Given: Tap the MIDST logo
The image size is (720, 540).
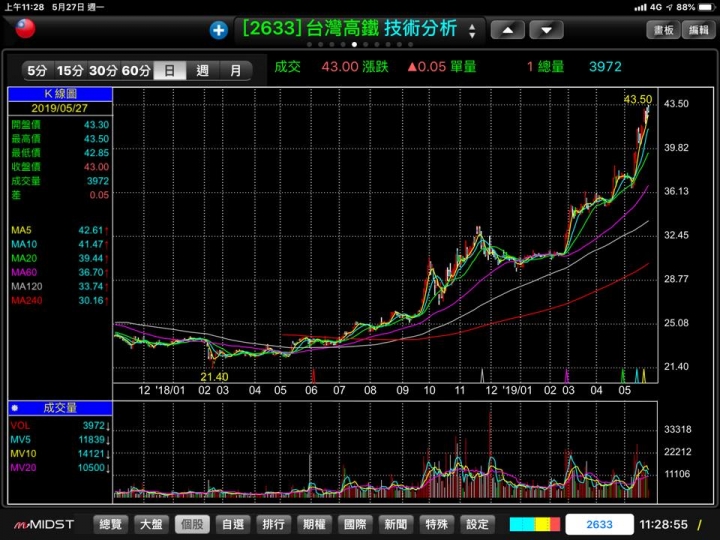Looking at the screenshot, I should tap(44, 524).
